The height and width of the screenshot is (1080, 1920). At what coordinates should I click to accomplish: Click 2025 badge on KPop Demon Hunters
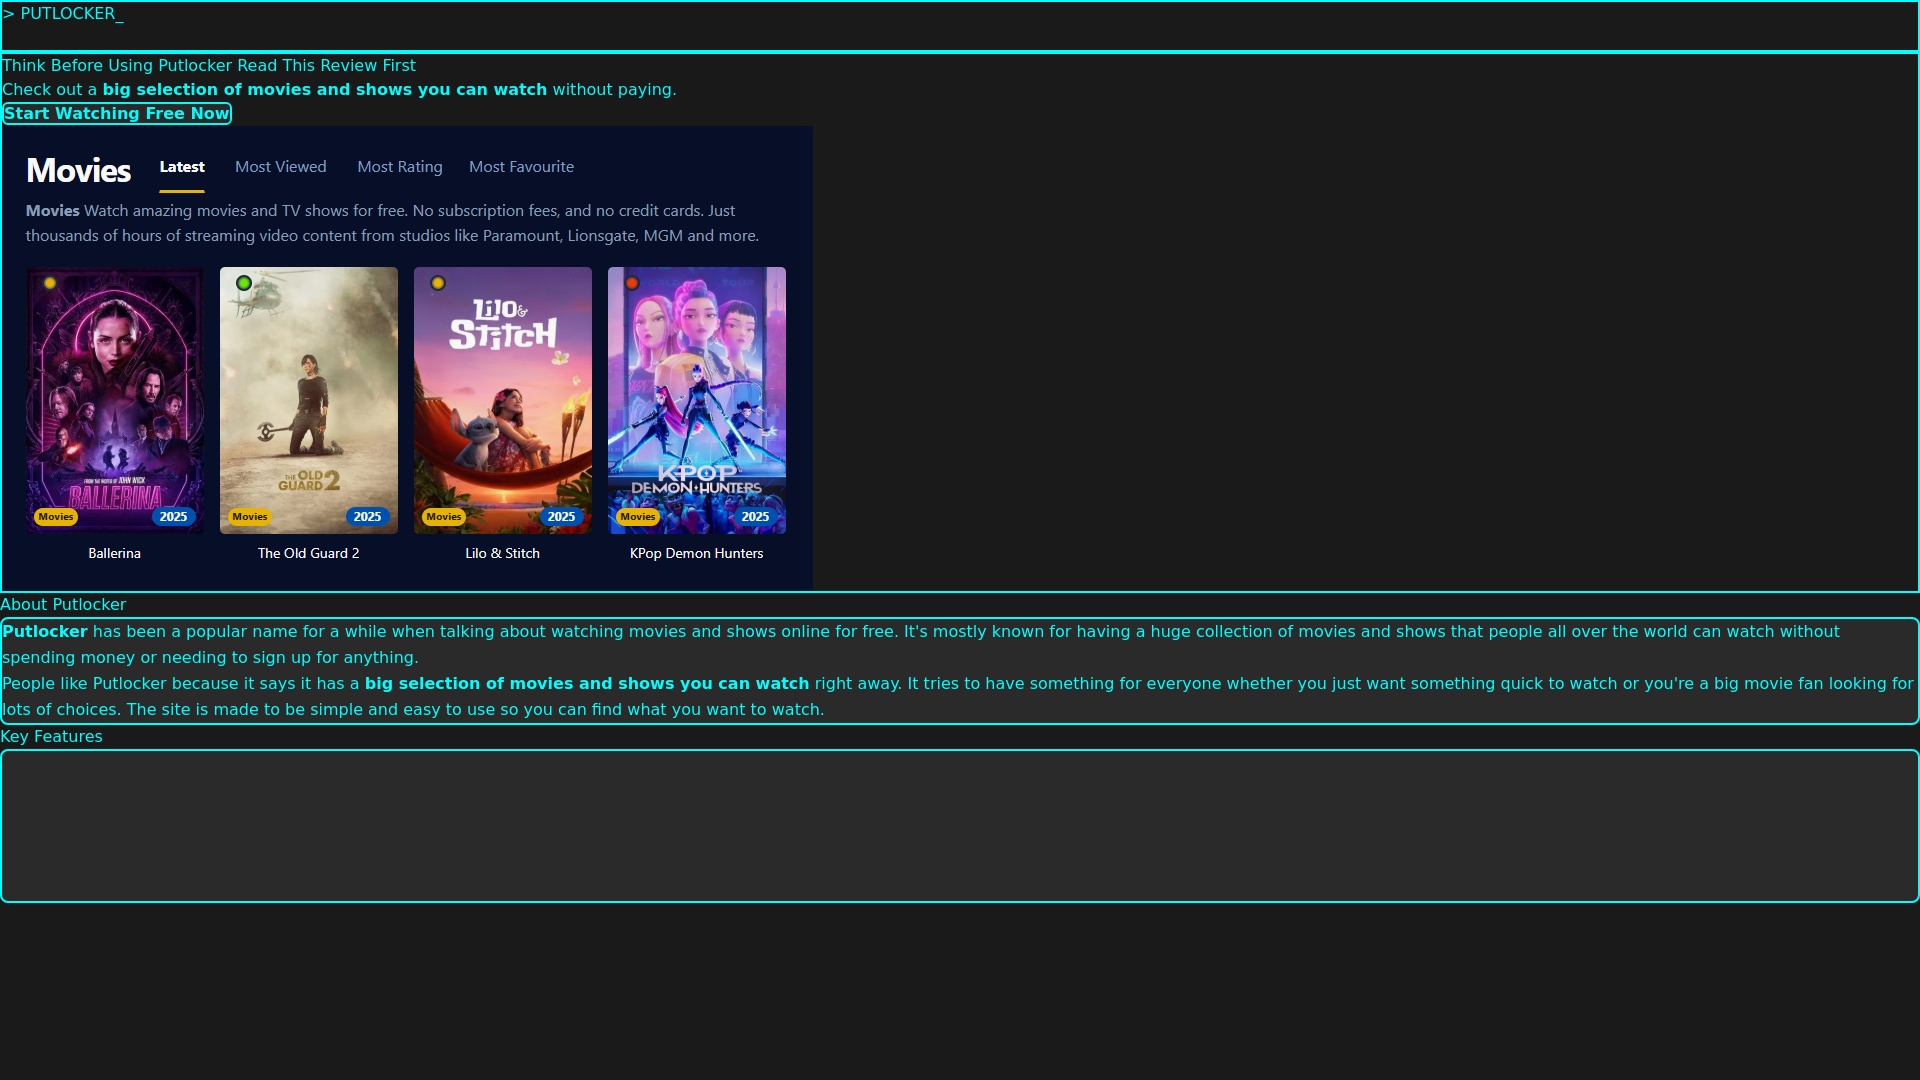click(756, 517)
